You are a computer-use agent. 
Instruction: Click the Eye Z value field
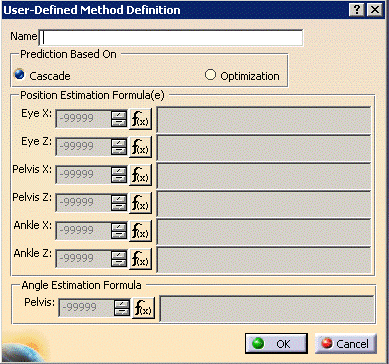pyautogui.click(x=83, y=147)
